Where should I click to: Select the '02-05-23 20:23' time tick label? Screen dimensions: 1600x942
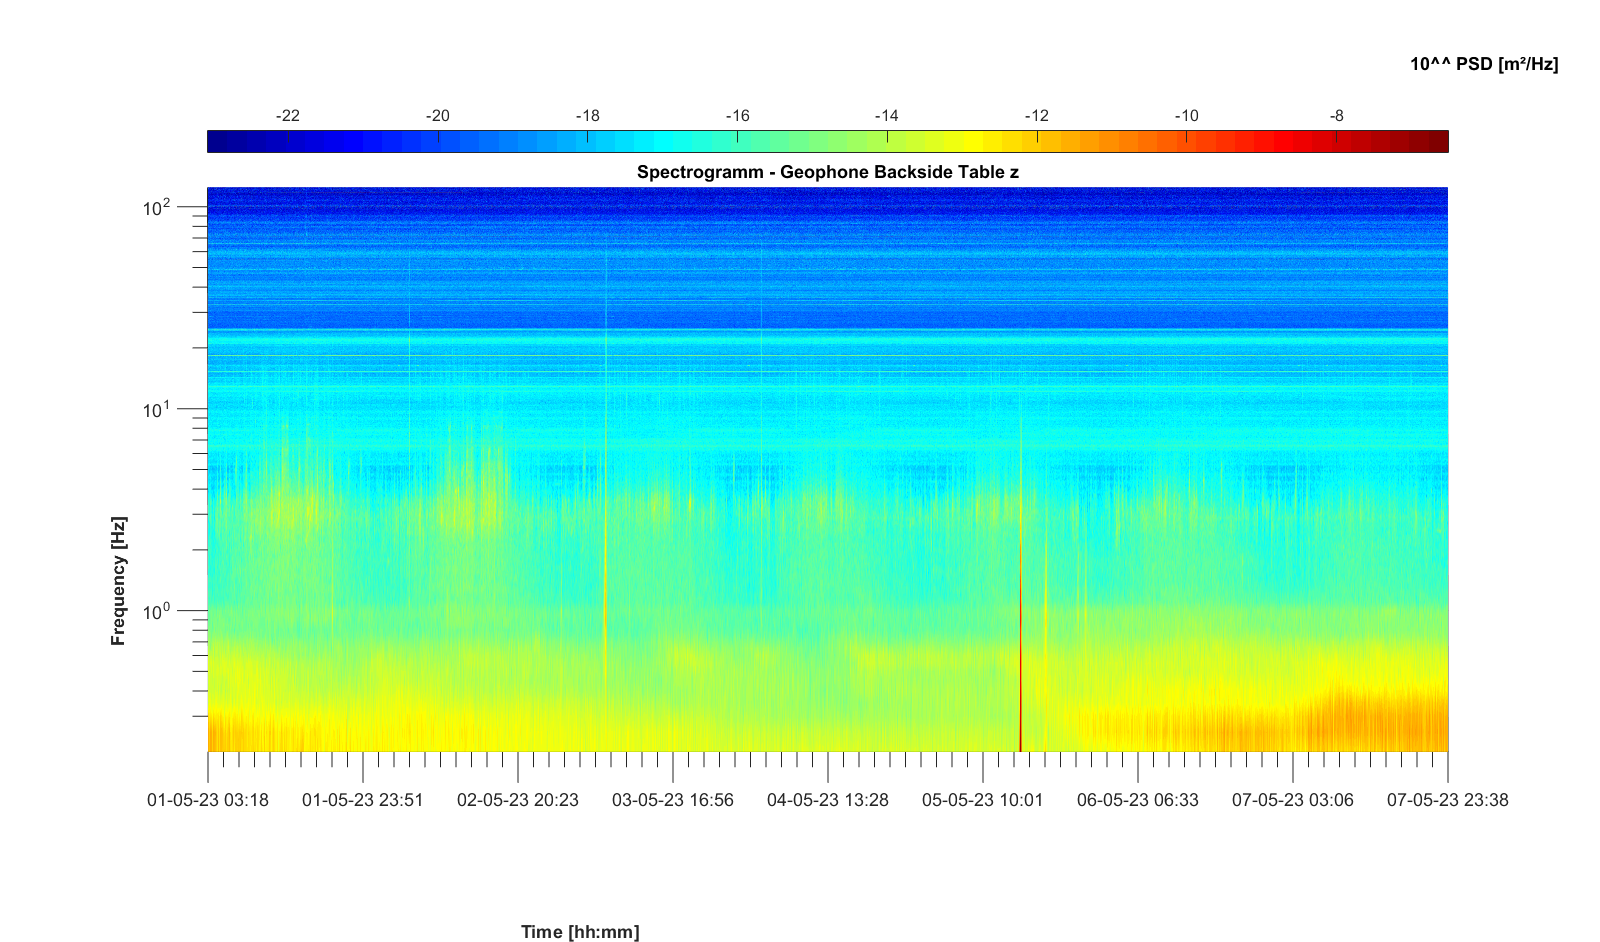(518, 800)
